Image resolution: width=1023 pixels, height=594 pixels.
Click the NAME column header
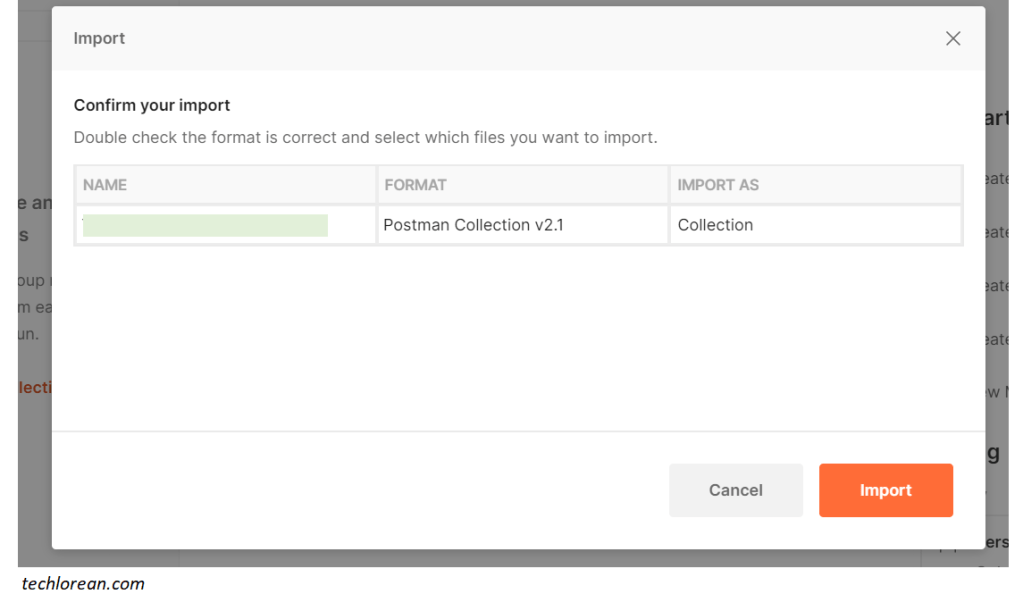(105, 185)
